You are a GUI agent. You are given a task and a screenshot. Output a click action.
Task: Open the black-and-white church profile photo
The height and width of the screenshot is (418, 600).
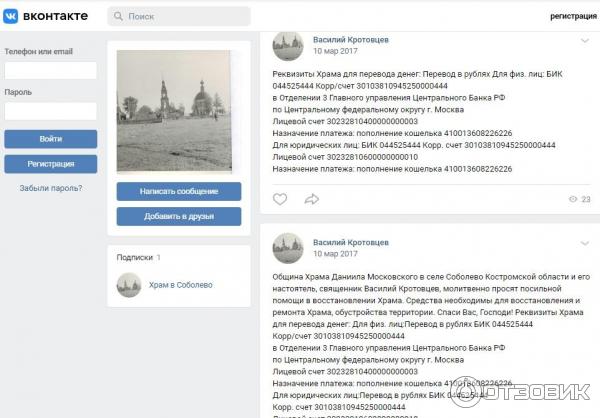tap(174, 111)
